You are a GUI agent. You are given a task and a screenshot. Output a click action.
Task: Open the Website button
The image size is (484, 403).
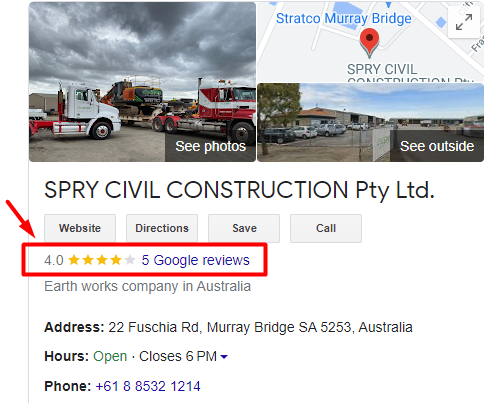point(80,228)
